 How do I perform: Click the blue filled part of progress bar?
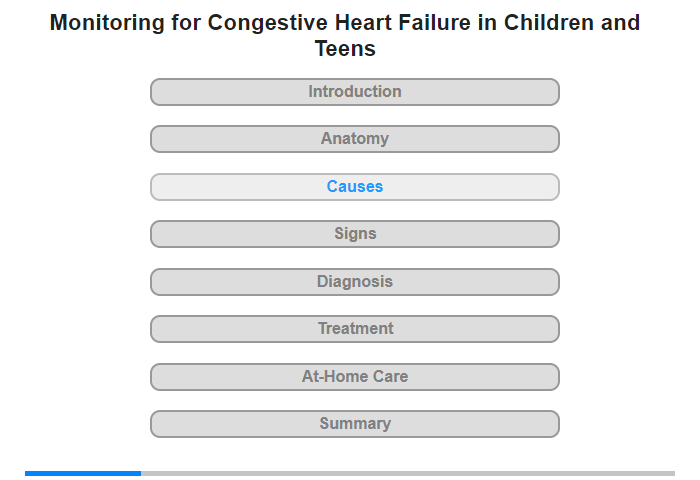pyautogui.click(x=83, y=473)
